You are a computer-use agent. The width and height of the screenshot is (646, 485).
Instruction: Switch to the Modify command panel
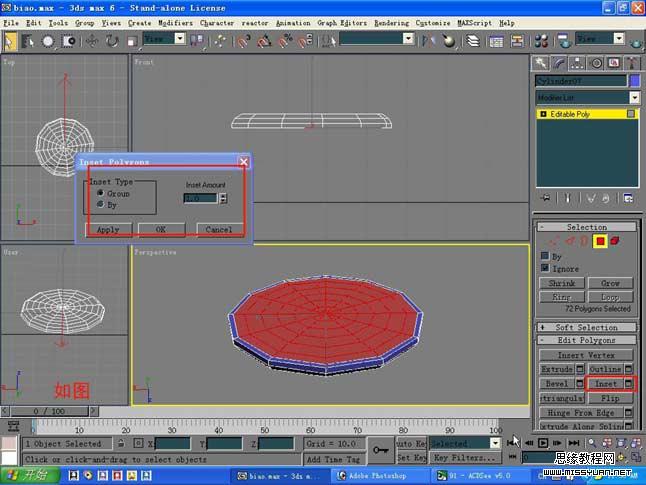point(559,63)
